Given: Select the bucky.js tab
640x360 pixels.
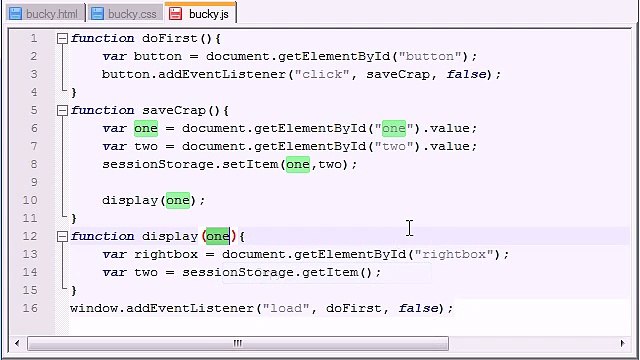Looking at the screenshot, I should coord(200,13).
